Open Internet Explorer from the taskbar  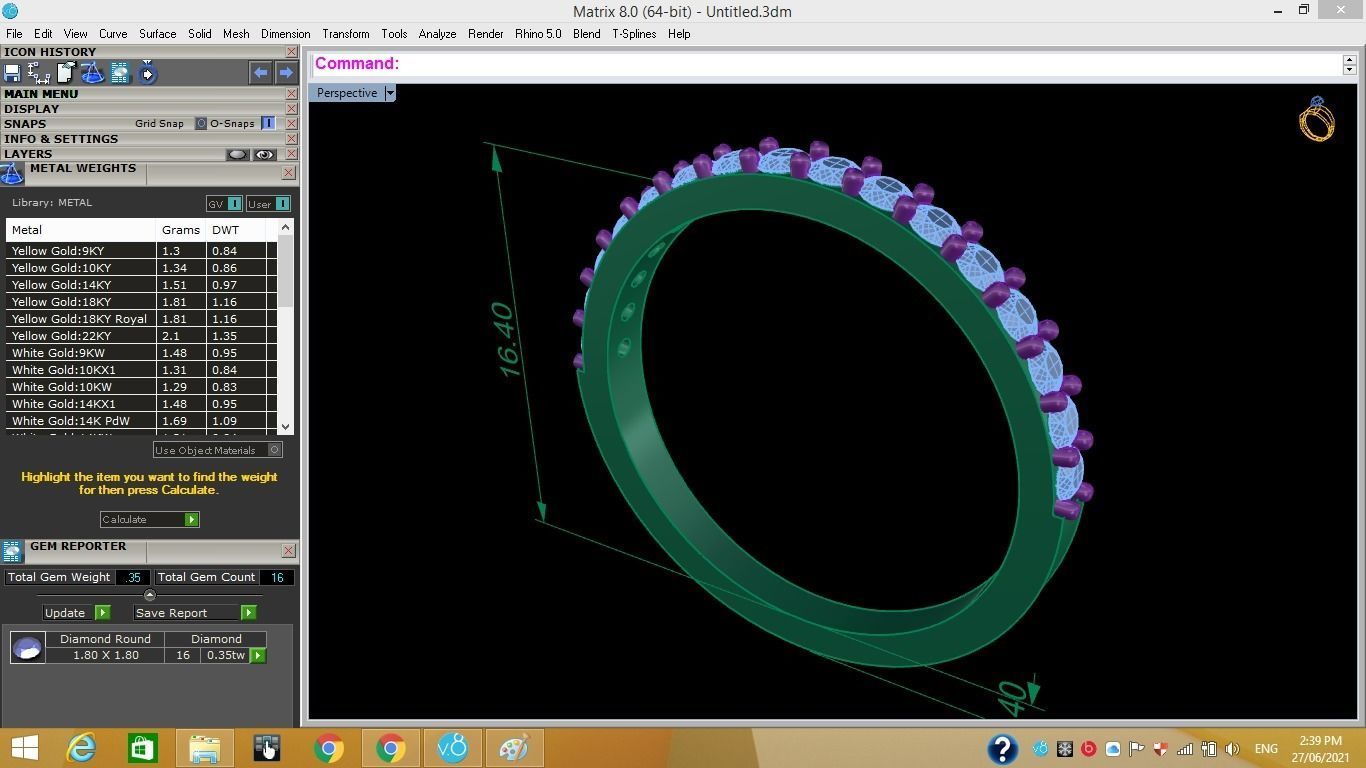pyautogui.click(x=80, y=748)
